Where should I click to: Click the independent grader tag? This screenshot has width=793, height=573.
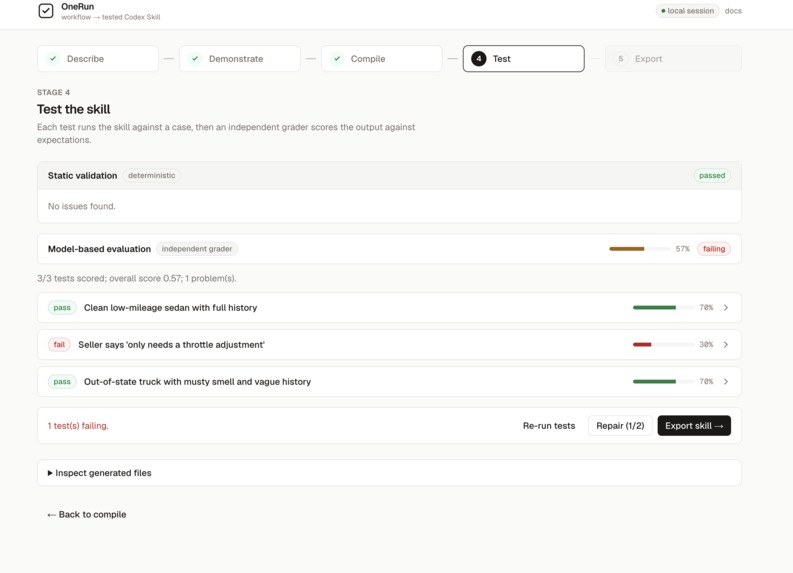tap(197, 249)
